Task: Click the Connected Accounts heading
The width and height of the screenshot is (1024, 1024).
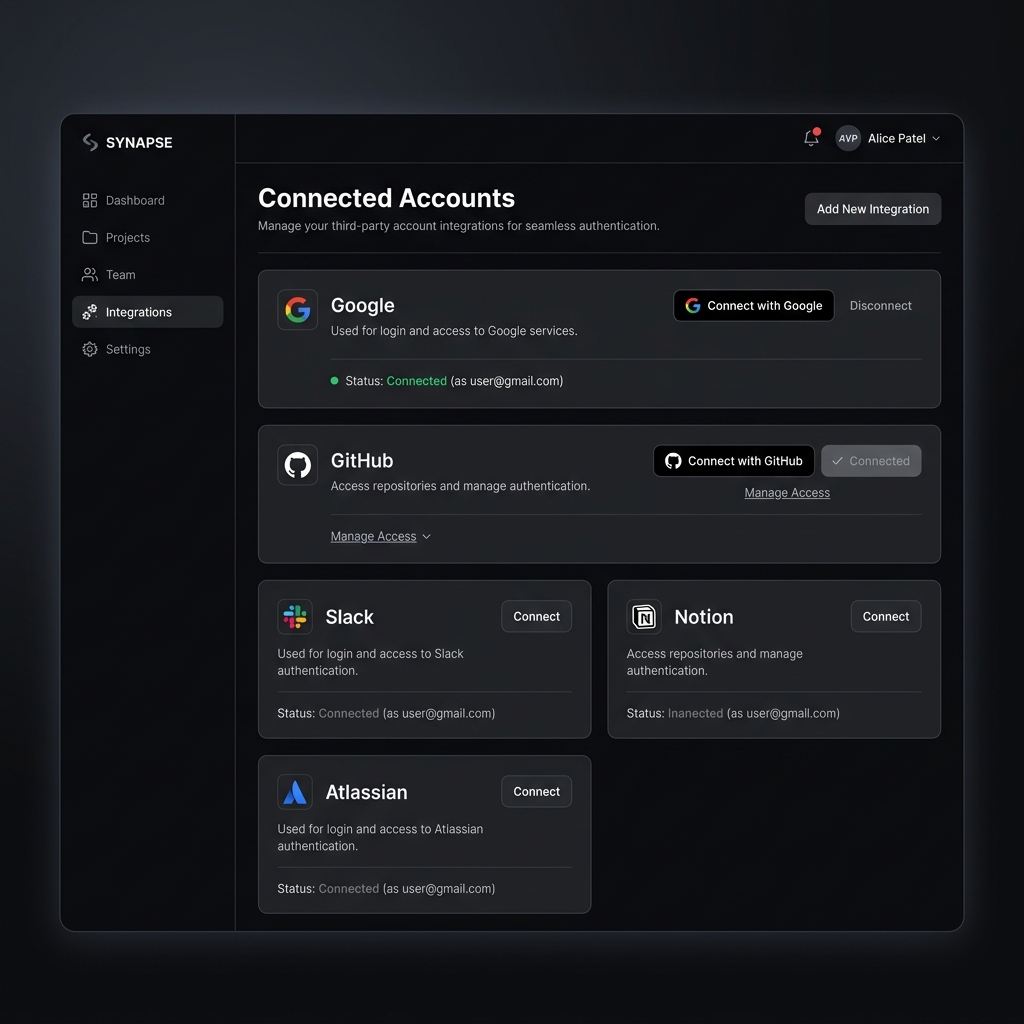Action: coord(387,198)
